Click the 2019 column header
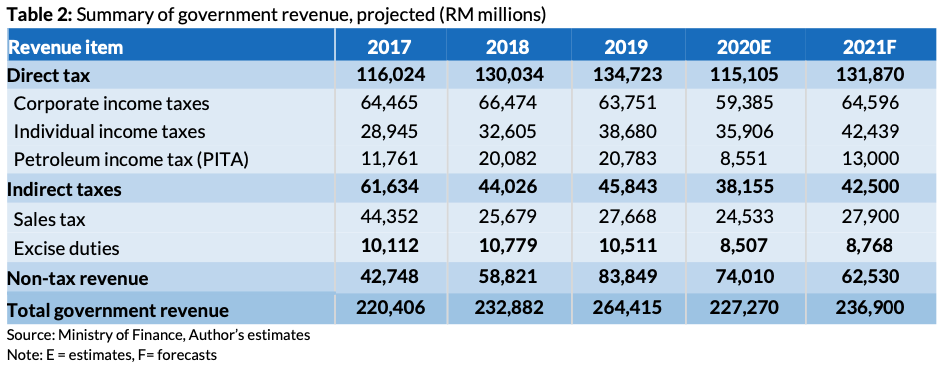 point(628,47)
